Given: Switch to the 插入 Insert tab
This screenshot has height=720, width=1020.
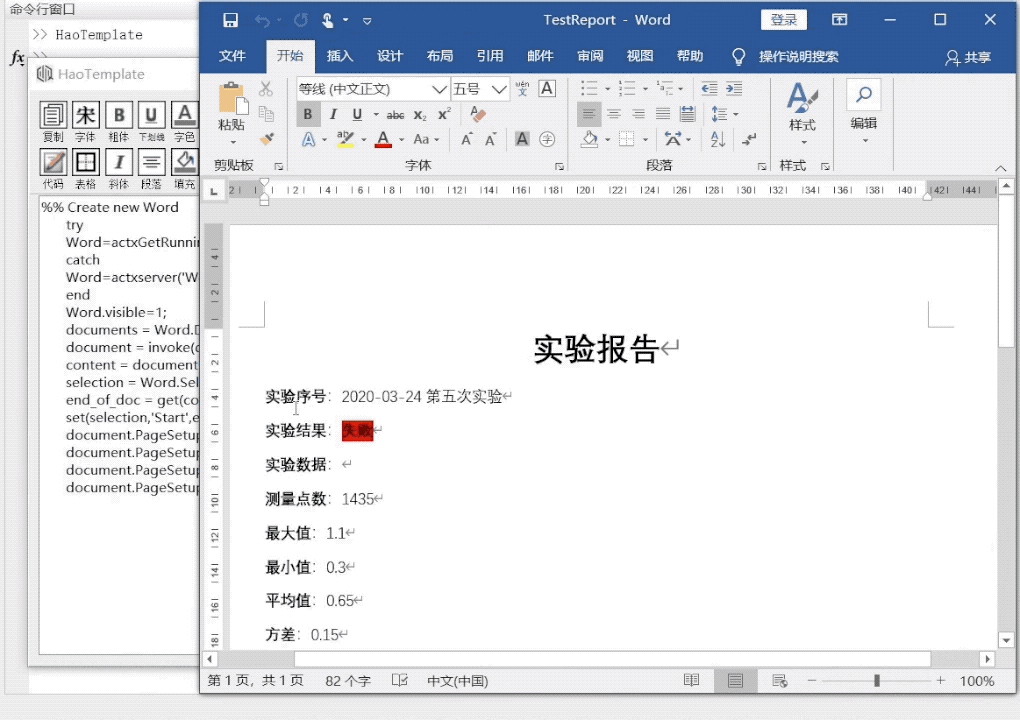Looking at the screenshot, I should [x=340, y=56].
